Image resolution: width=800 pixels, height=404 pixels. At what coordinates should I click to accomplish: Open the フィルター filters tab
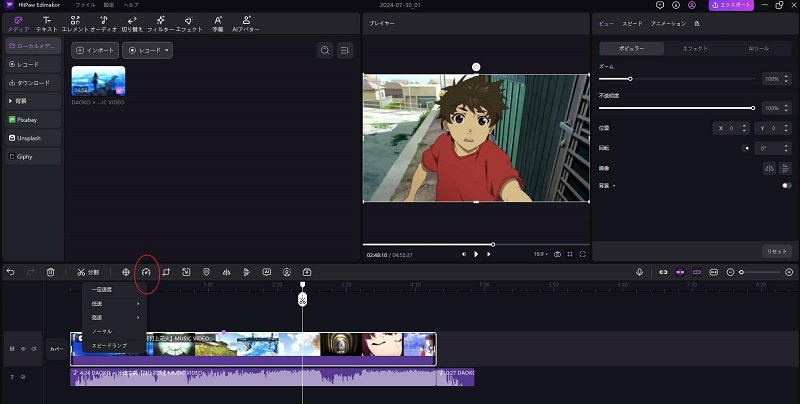[x=160, y=24]
